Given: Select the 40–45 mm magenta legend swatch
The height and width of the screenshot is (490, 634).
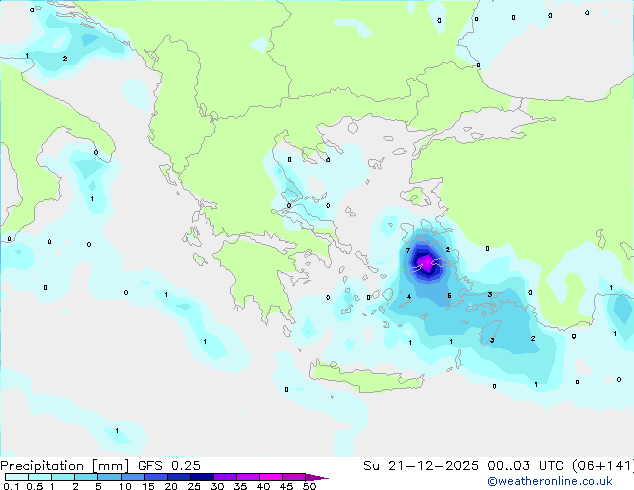Looking at the screenshot, I should point(271,477).
